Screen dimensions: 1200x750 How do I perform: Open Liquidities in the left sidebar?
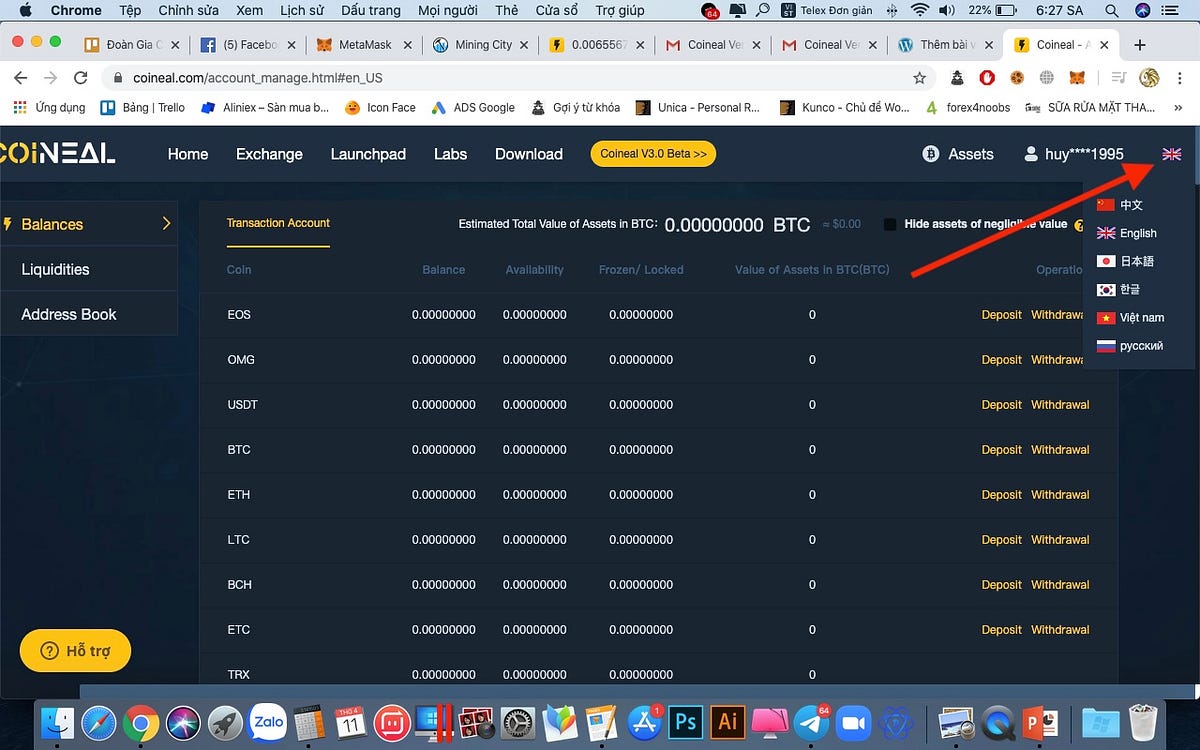pos(89,269)
